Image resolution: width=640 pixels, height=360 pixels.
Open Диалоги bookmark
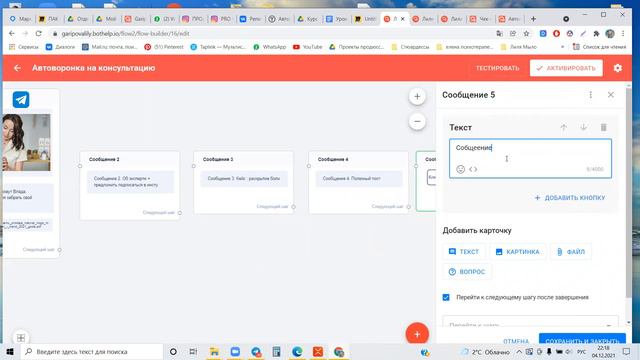60,47
